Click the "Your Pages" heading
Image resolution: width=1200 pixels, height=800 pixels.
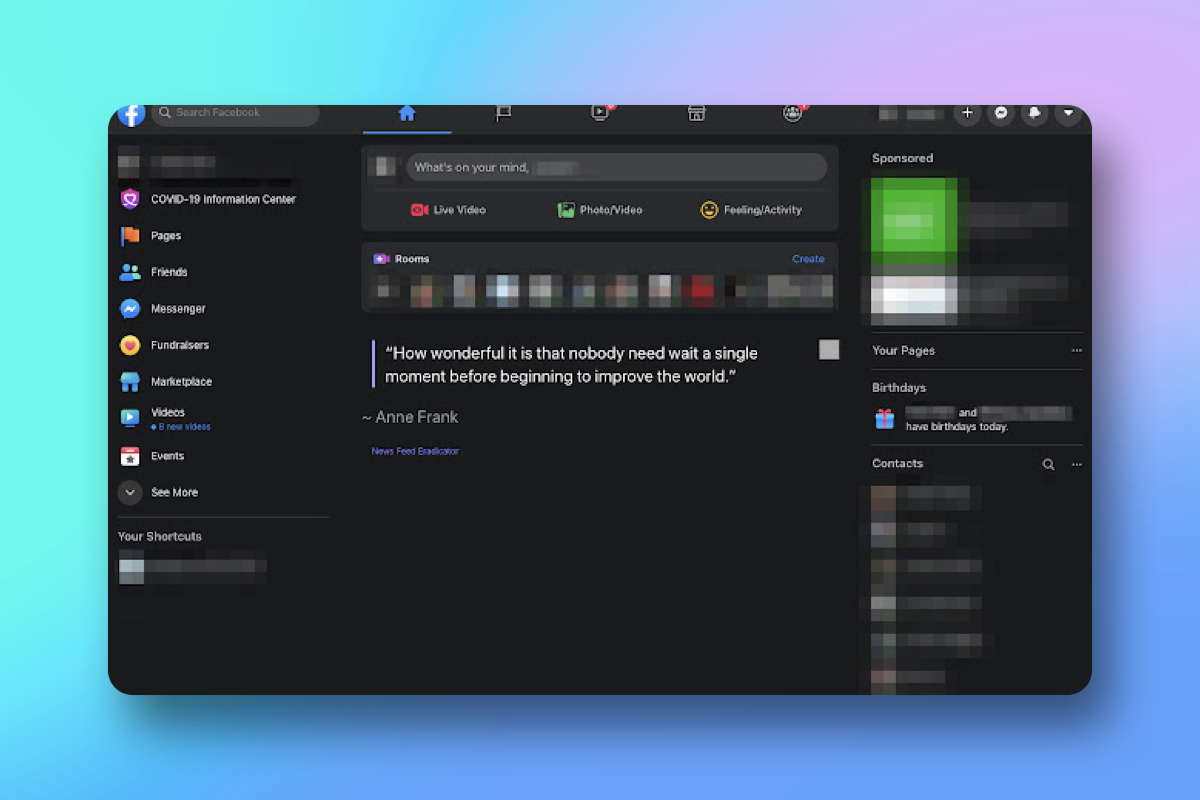pyautogui.click(x=903, y=351)
